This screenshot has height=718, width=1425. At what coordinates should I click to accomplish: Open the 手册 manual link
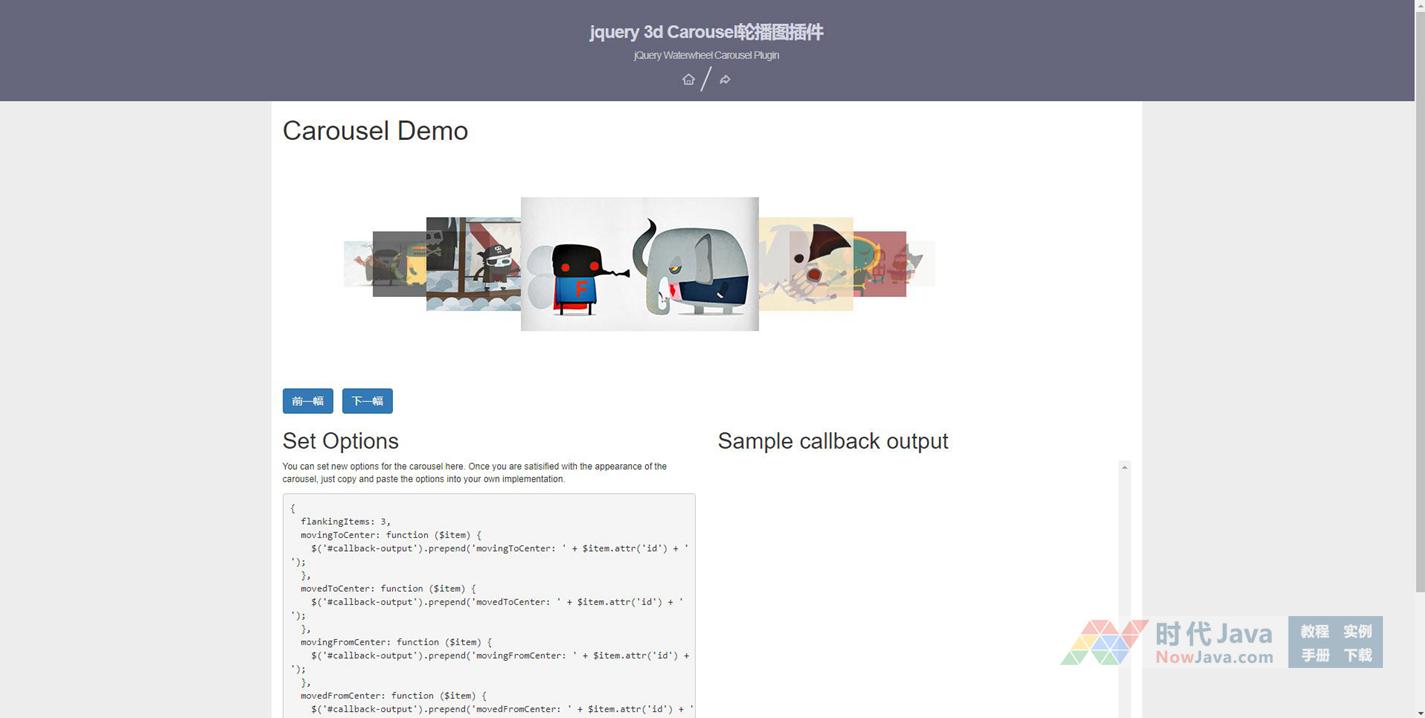1314,655
